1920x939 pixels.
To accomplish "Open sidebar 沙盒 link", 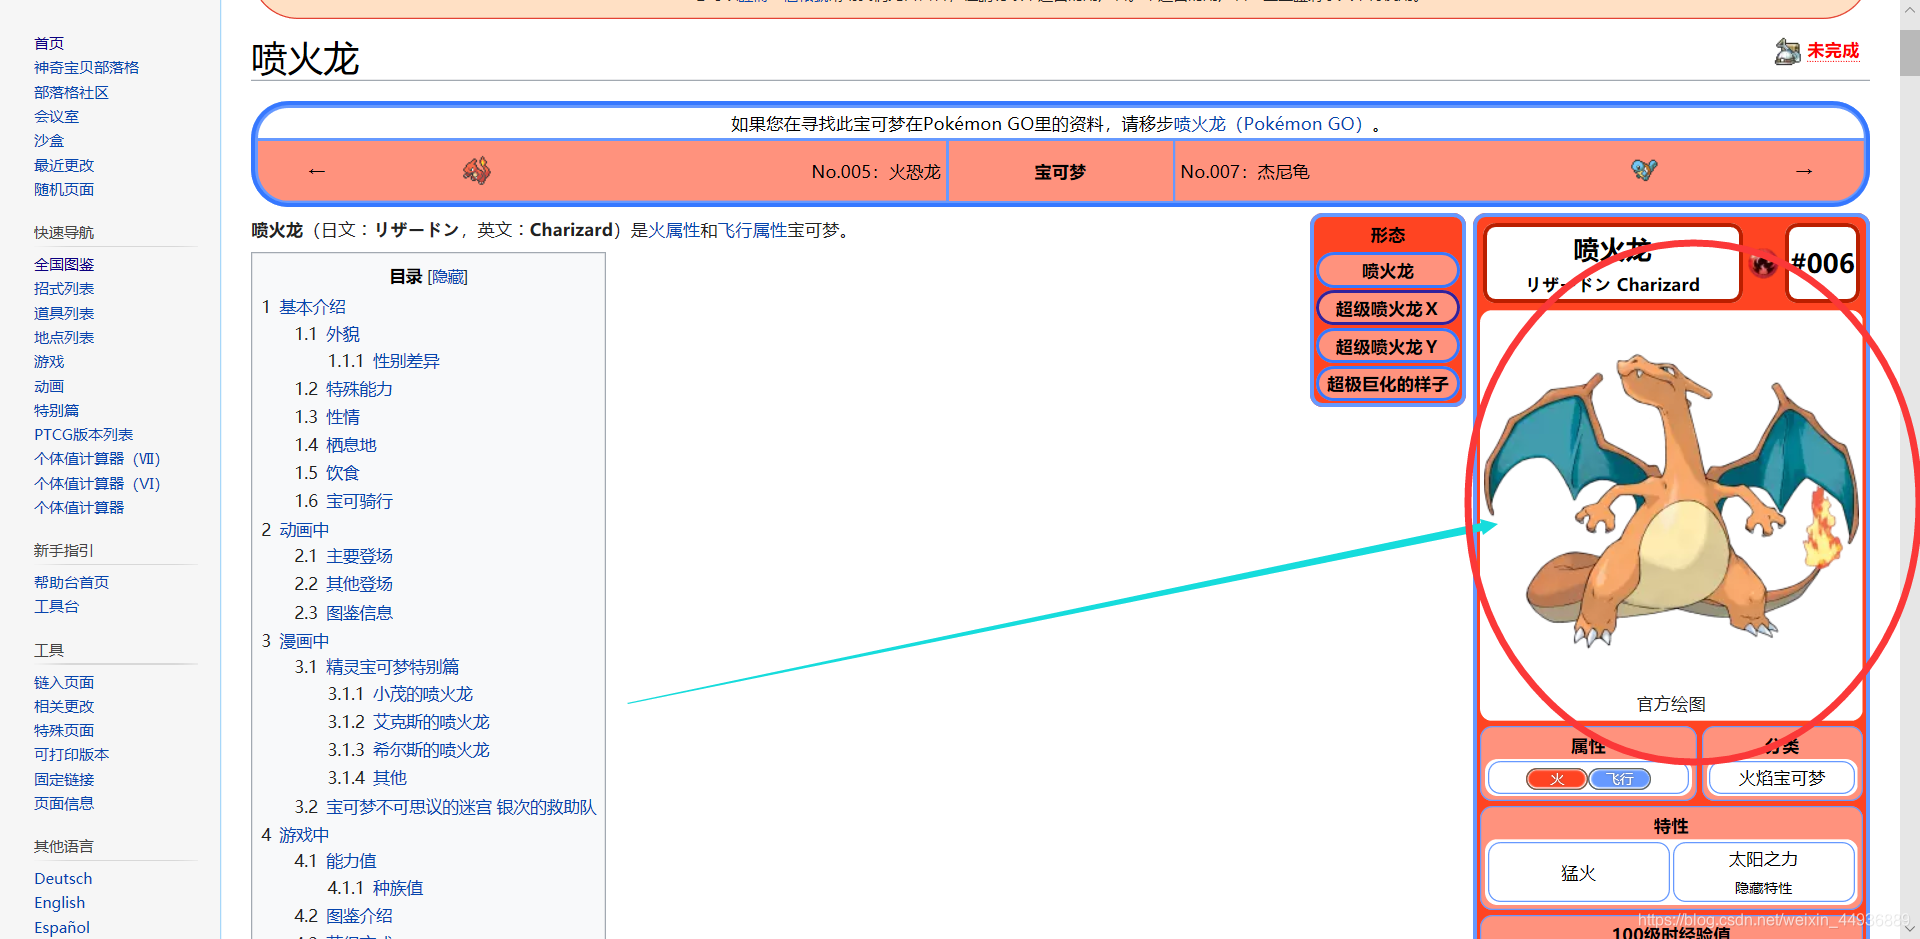I will pos(49,141).
